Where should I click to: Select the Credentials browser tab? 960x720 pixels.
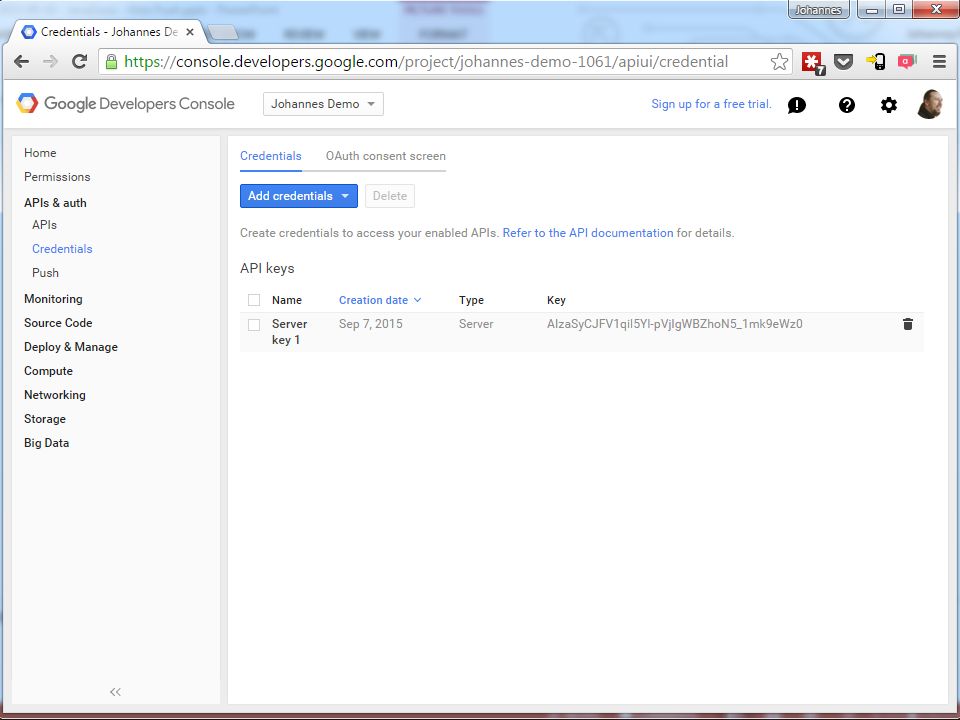[109, 32]
